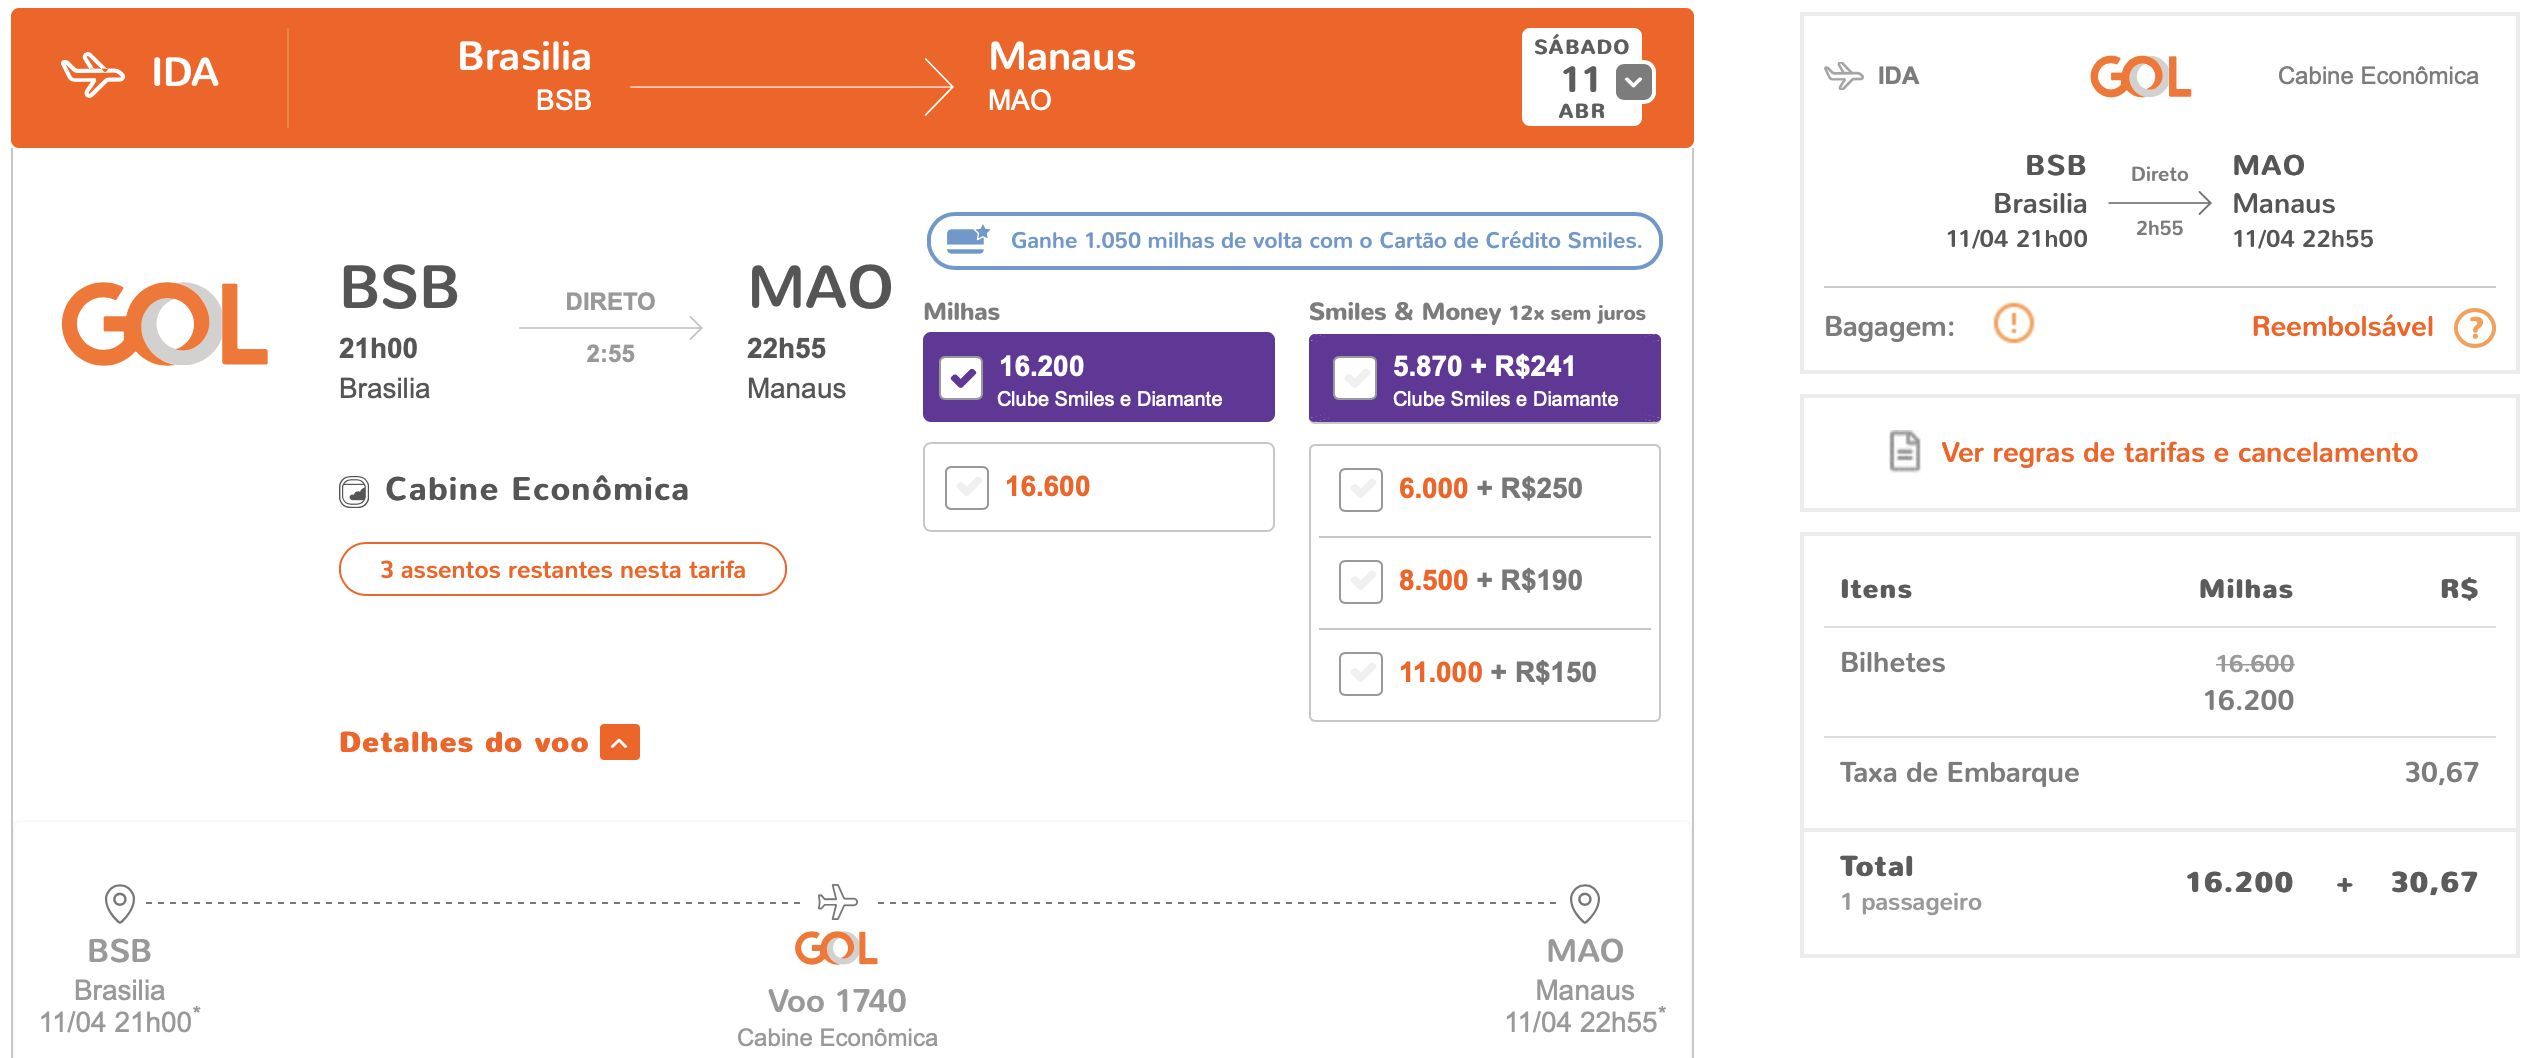Select the 11.000 + R$150 fare

(1361, 673)
